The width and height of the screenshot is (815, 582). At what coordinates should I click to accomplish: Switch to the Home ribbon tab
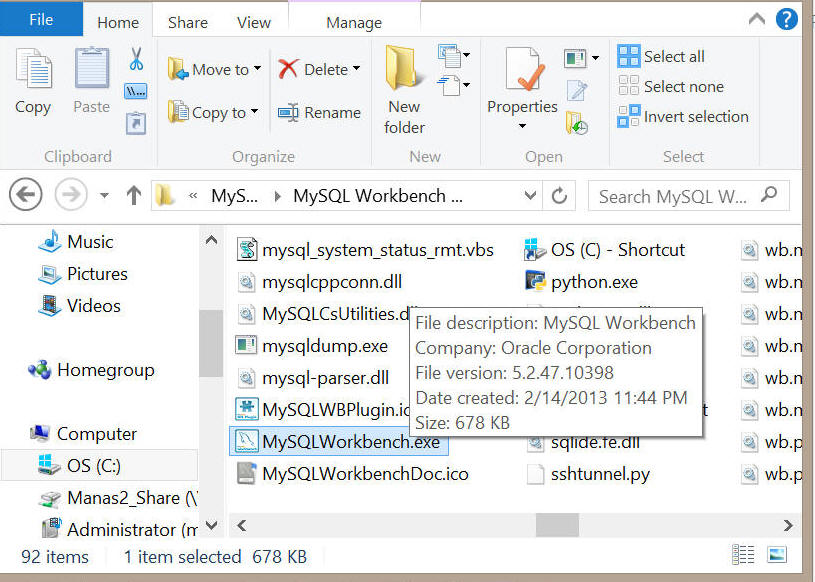[118, 22]
